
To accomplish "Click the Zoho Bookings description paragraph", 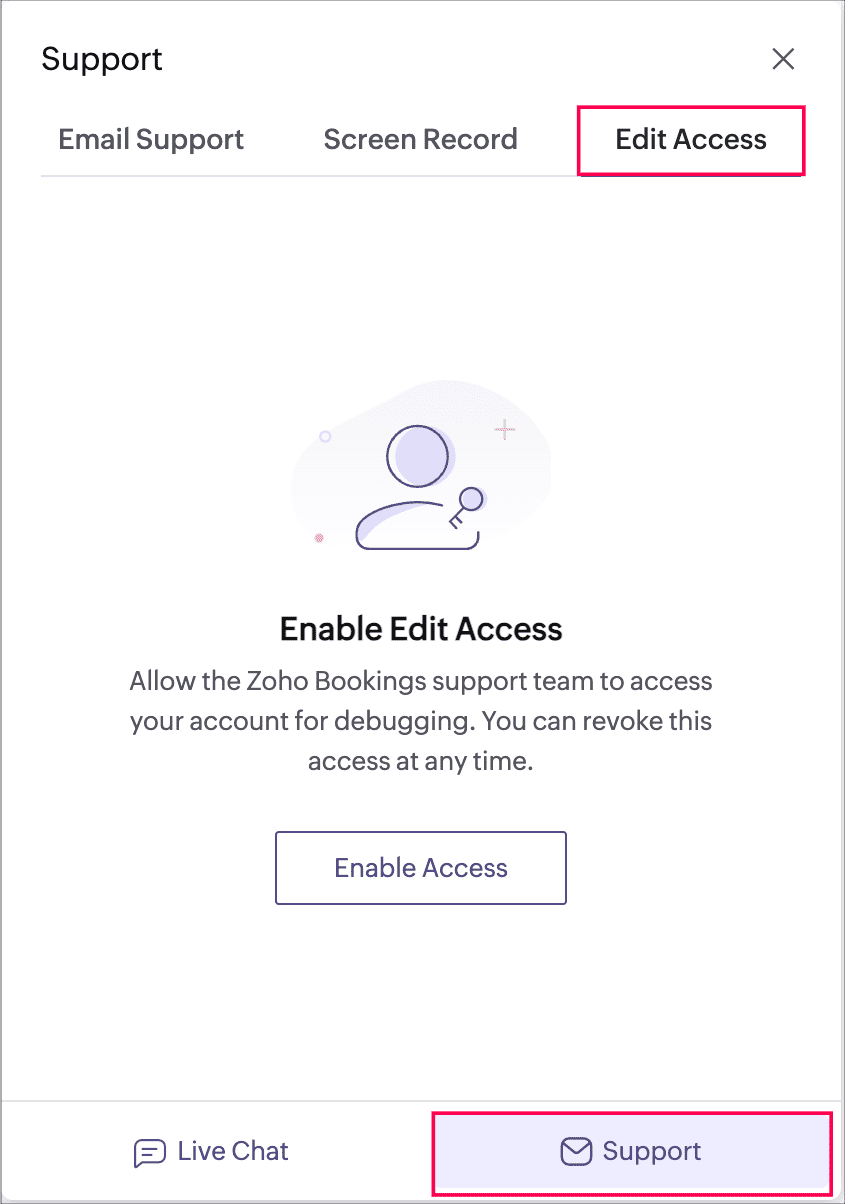I will point(421,721).
